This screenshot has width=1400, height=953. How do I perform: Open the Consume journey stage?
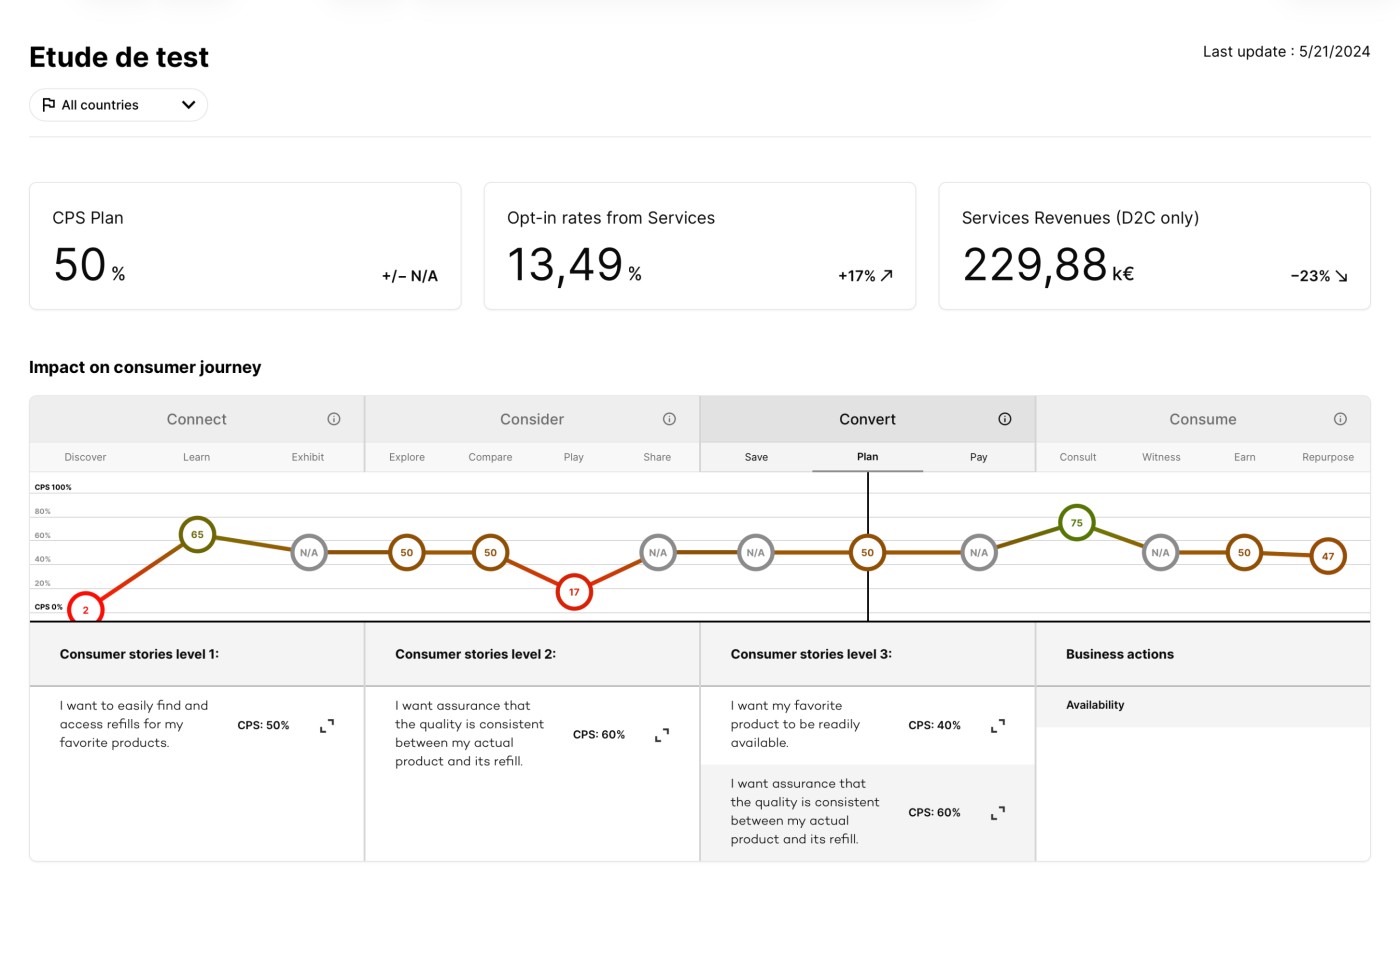[x=1202, y=419]
